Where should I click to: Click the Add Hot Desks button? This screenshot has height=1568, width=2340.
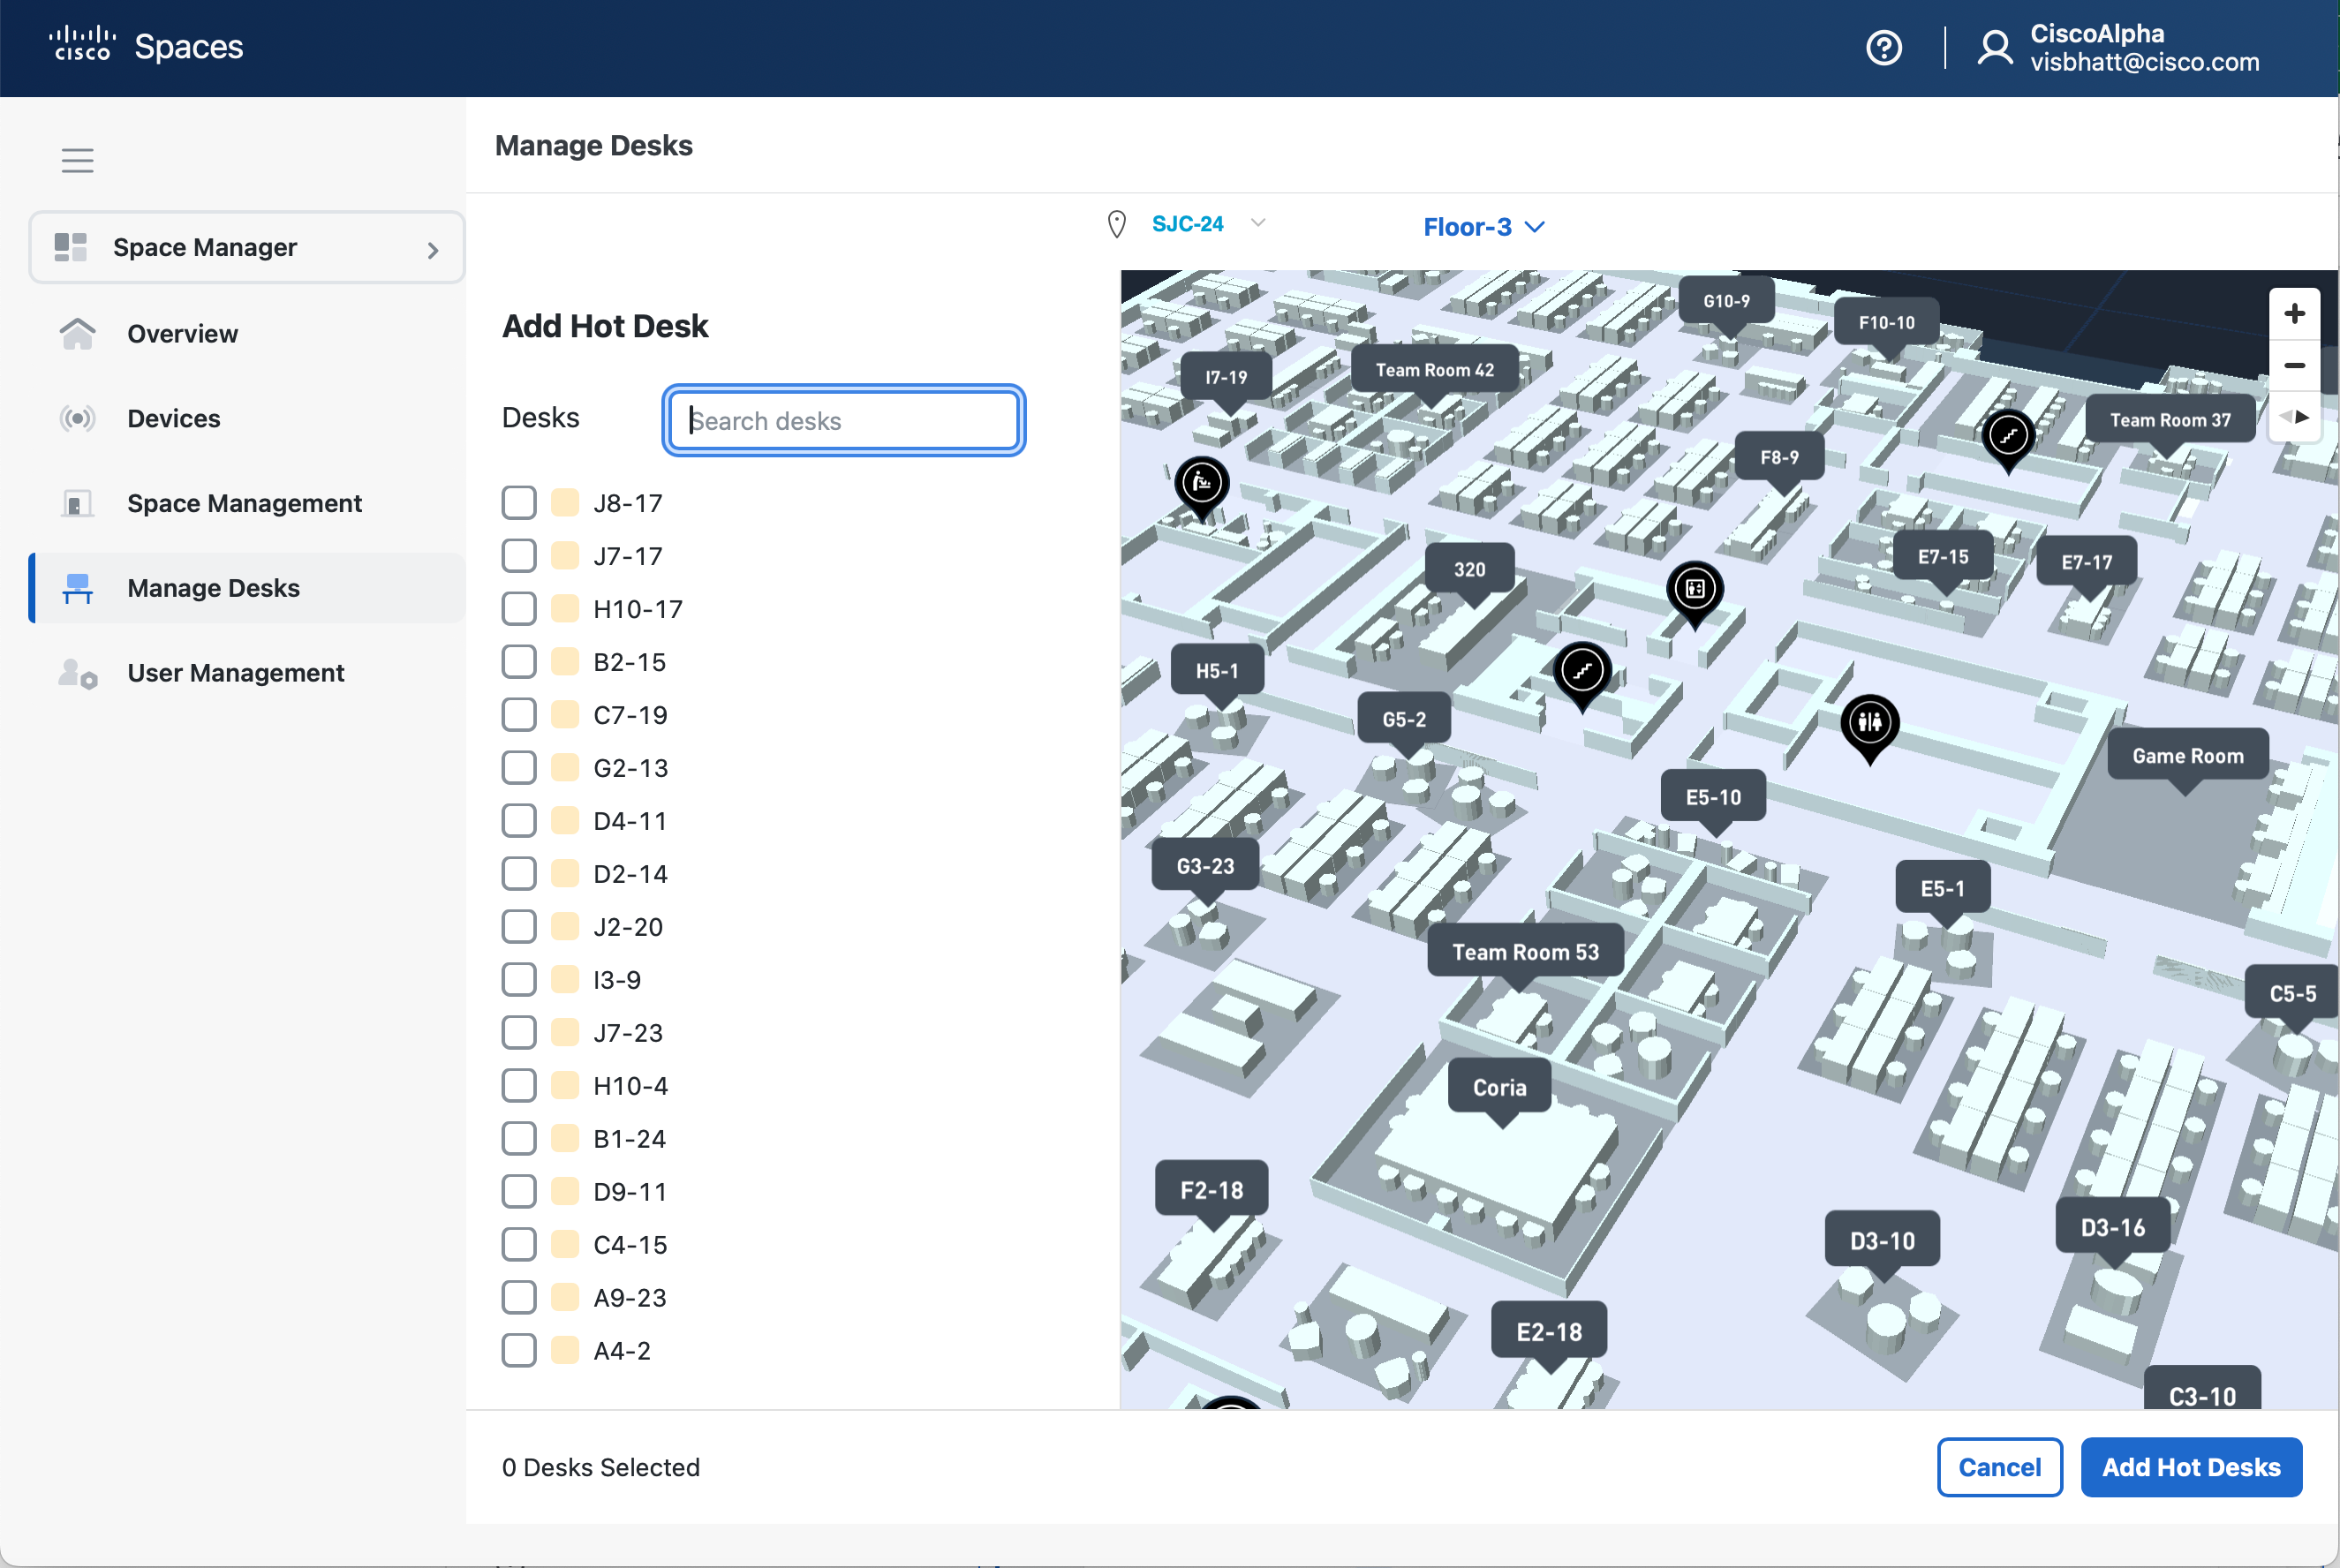click(x=2191, y=1467)
